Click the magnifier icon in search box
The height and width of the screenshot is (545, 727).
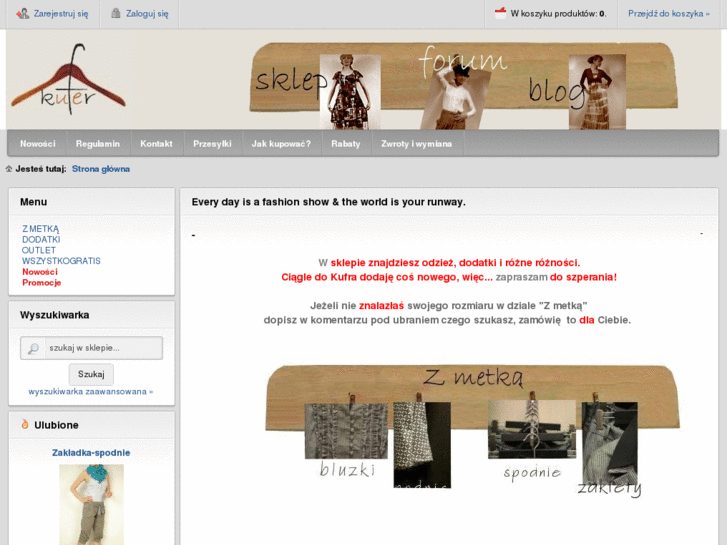click(x=33, y=348)
